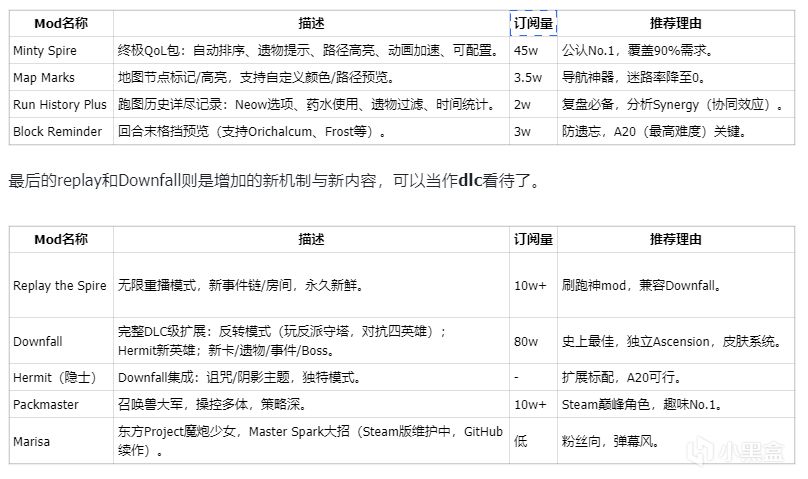
Task: Click the '完整DLC级扩展：反转模式' description
Action: [x=311, y=341]
